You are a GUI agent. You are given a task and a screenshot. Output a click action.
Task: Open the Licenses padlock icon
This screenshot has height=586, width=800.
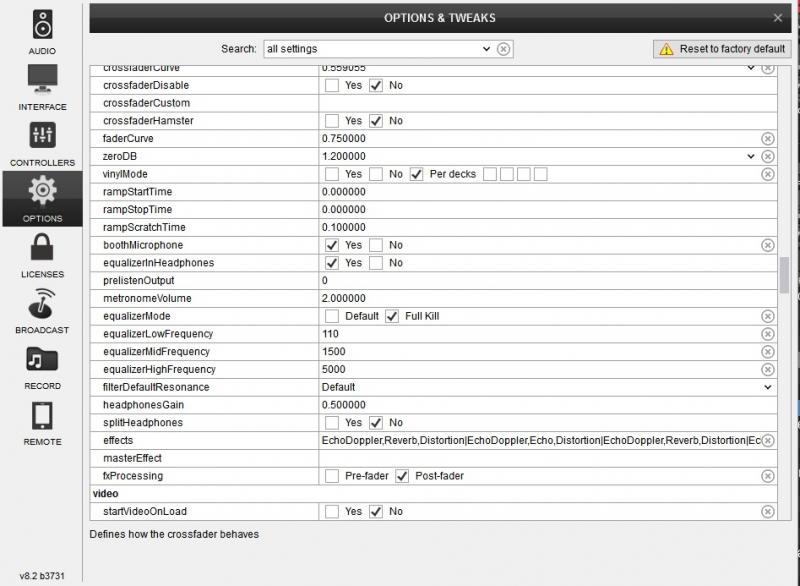pyautogui.click(x=42, y=247)
